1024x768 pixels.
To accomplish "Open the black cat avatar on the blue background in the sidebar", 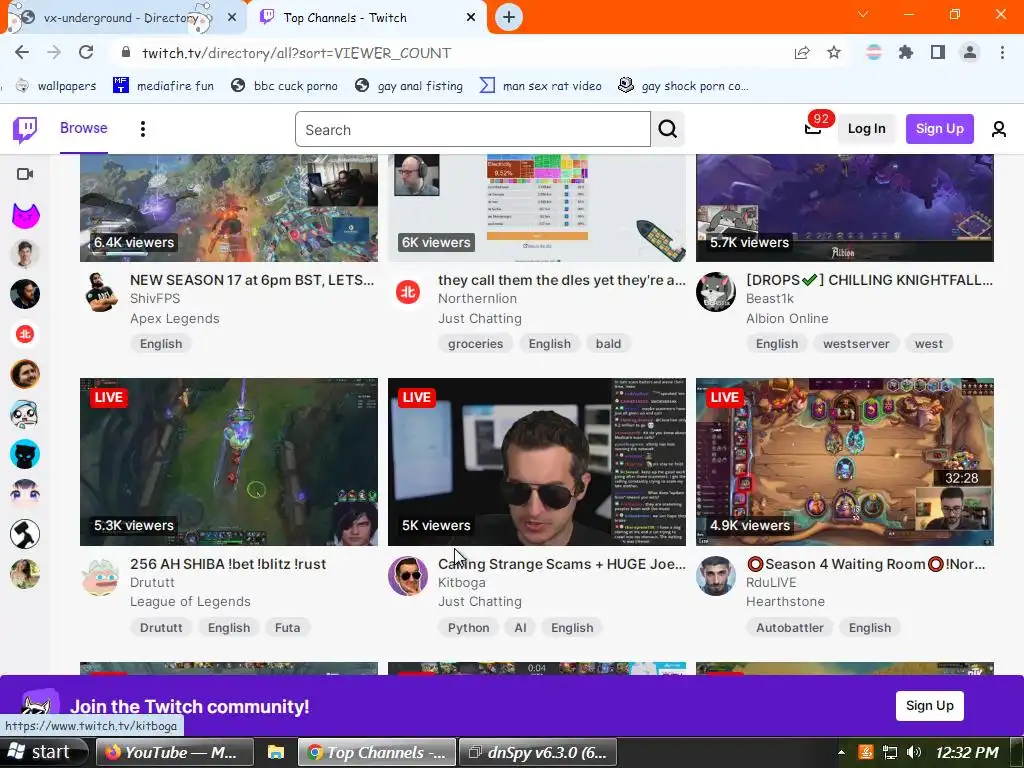I will click(25, 455).
